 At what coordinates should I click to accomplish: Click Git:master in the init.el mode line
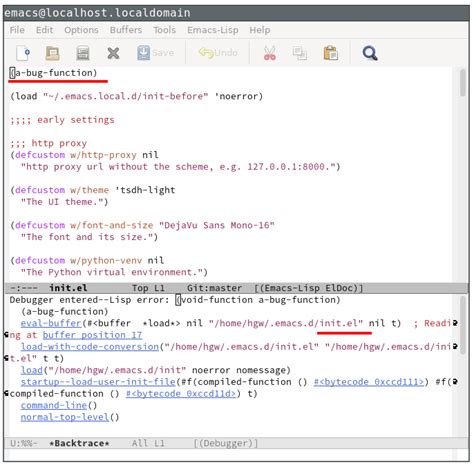click(x=214, y=288)
